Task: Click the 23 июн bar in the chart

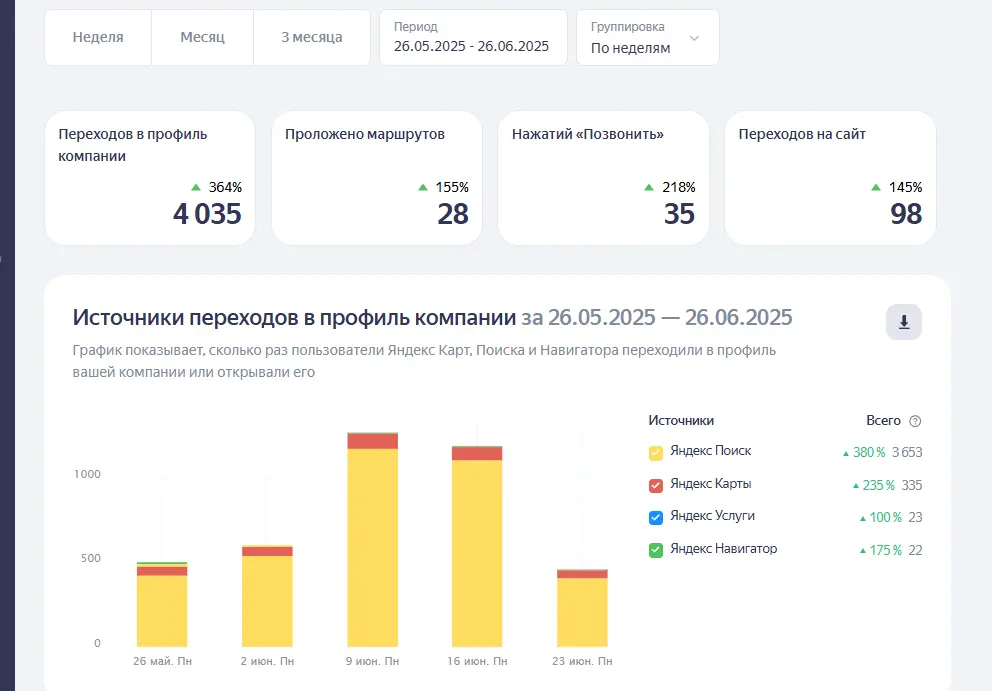Action: [x=582, y=608]
